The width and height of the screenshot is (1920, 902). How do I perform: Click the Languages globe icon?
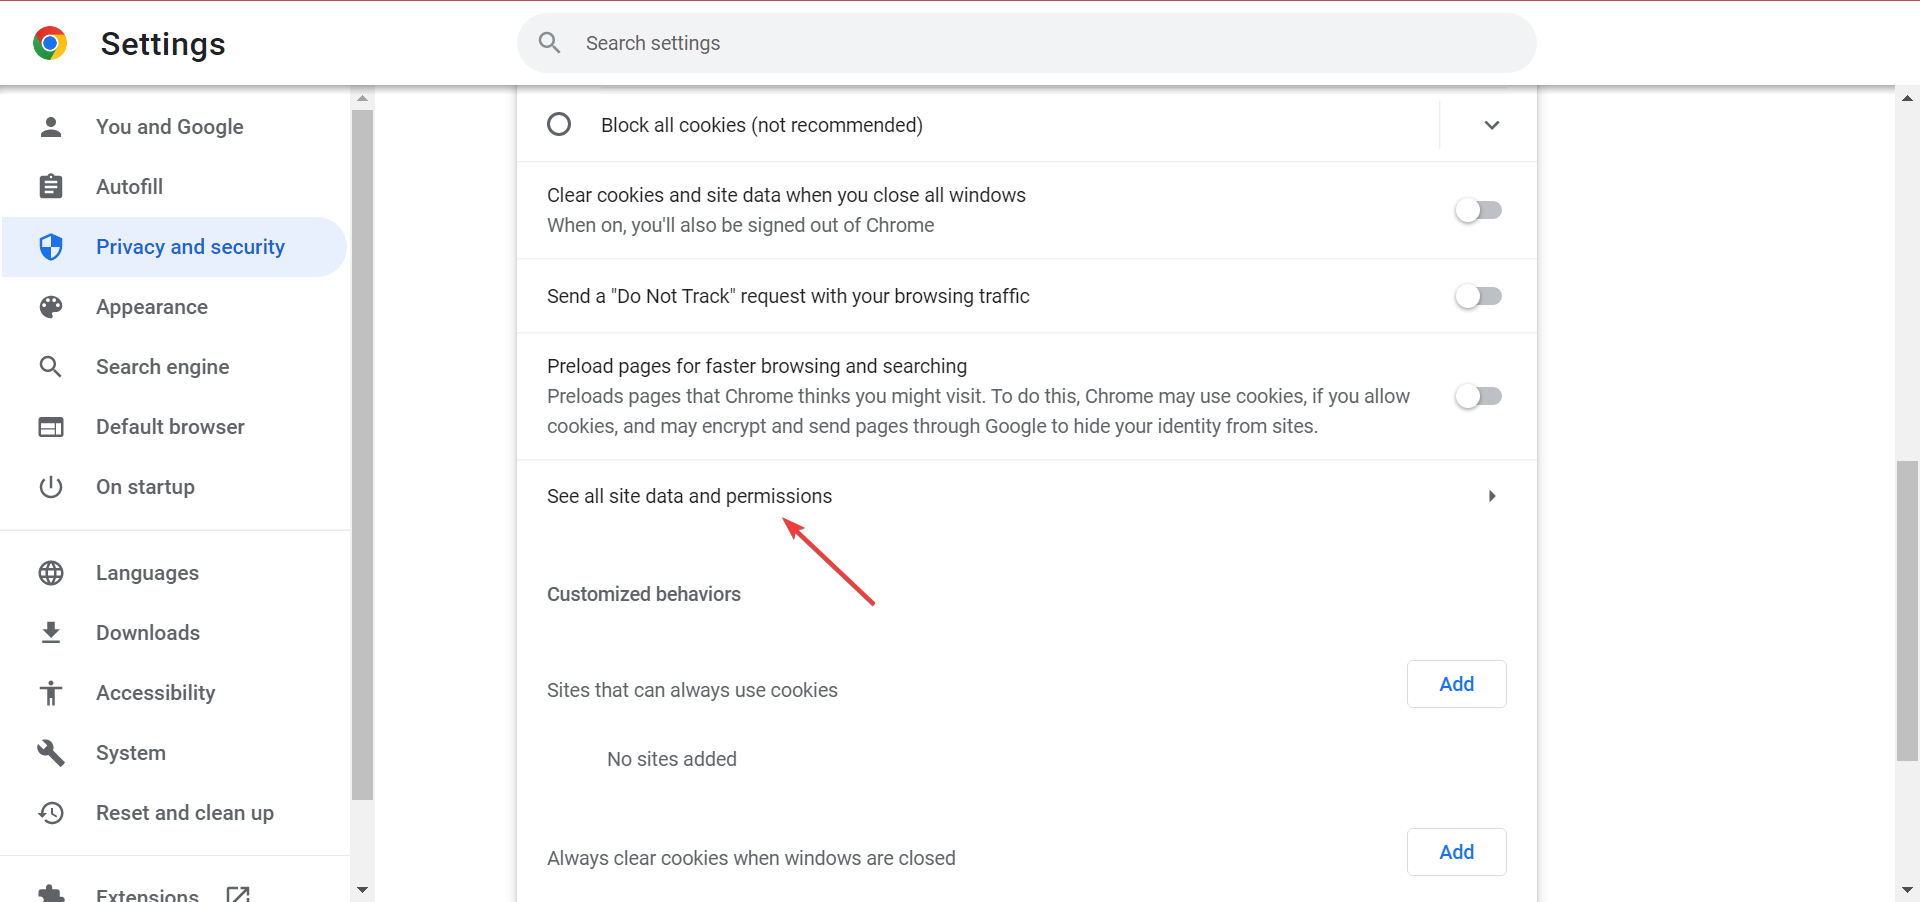[51, 573]
